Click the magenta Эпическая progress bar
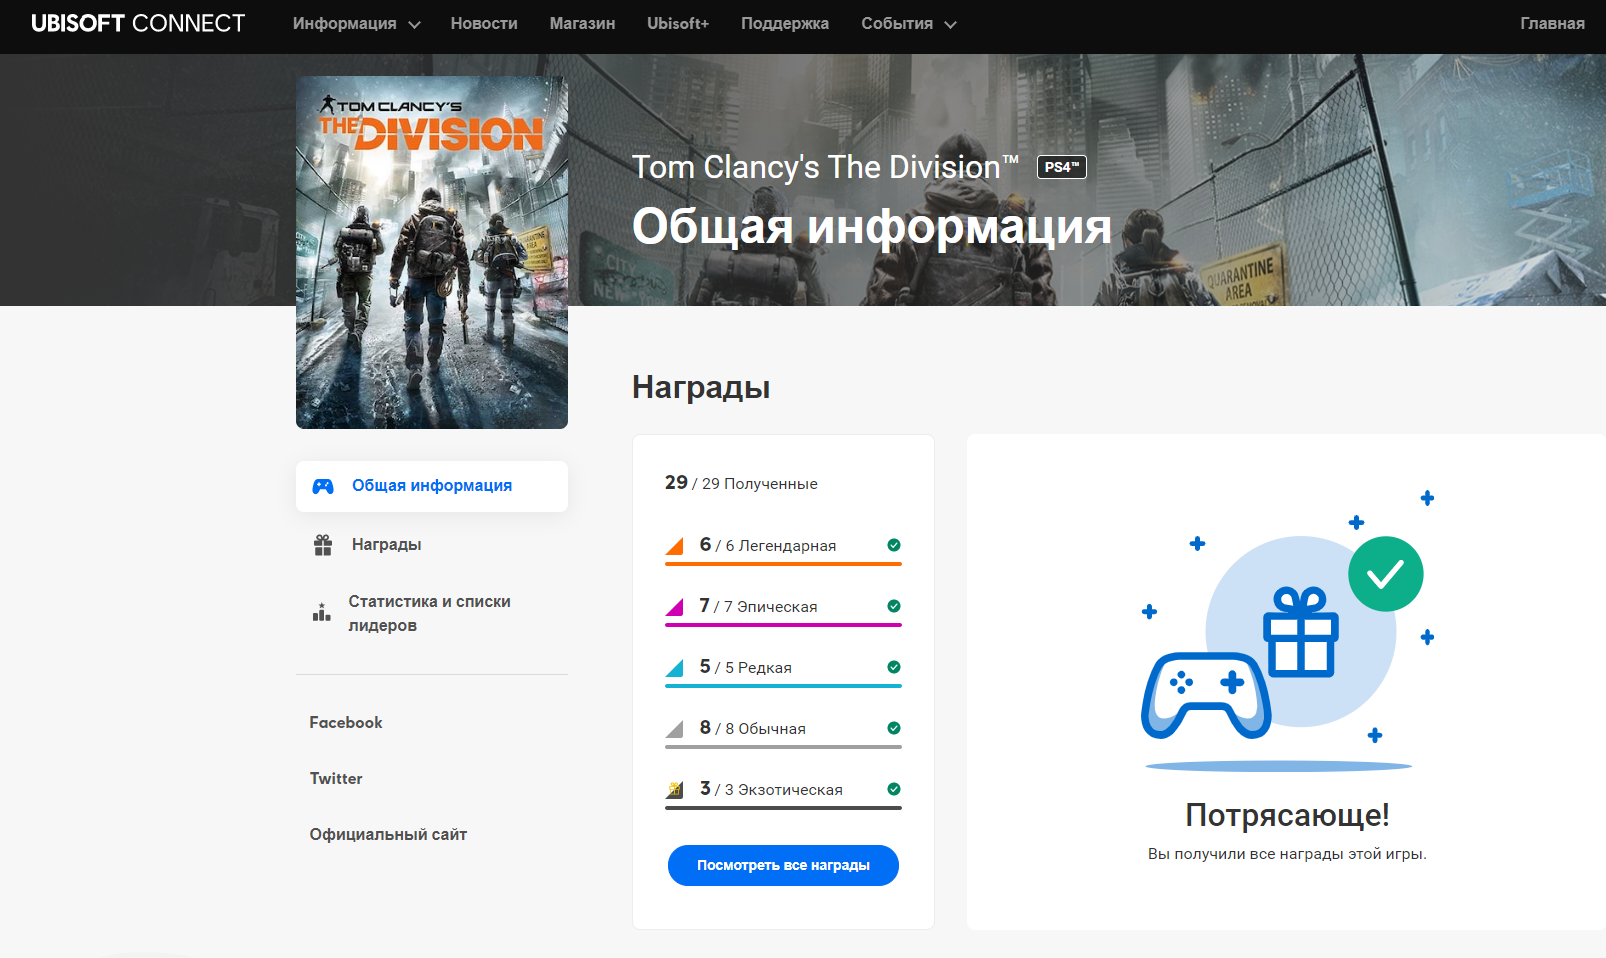Viewport: 1606px width, 958px height. 783,625
